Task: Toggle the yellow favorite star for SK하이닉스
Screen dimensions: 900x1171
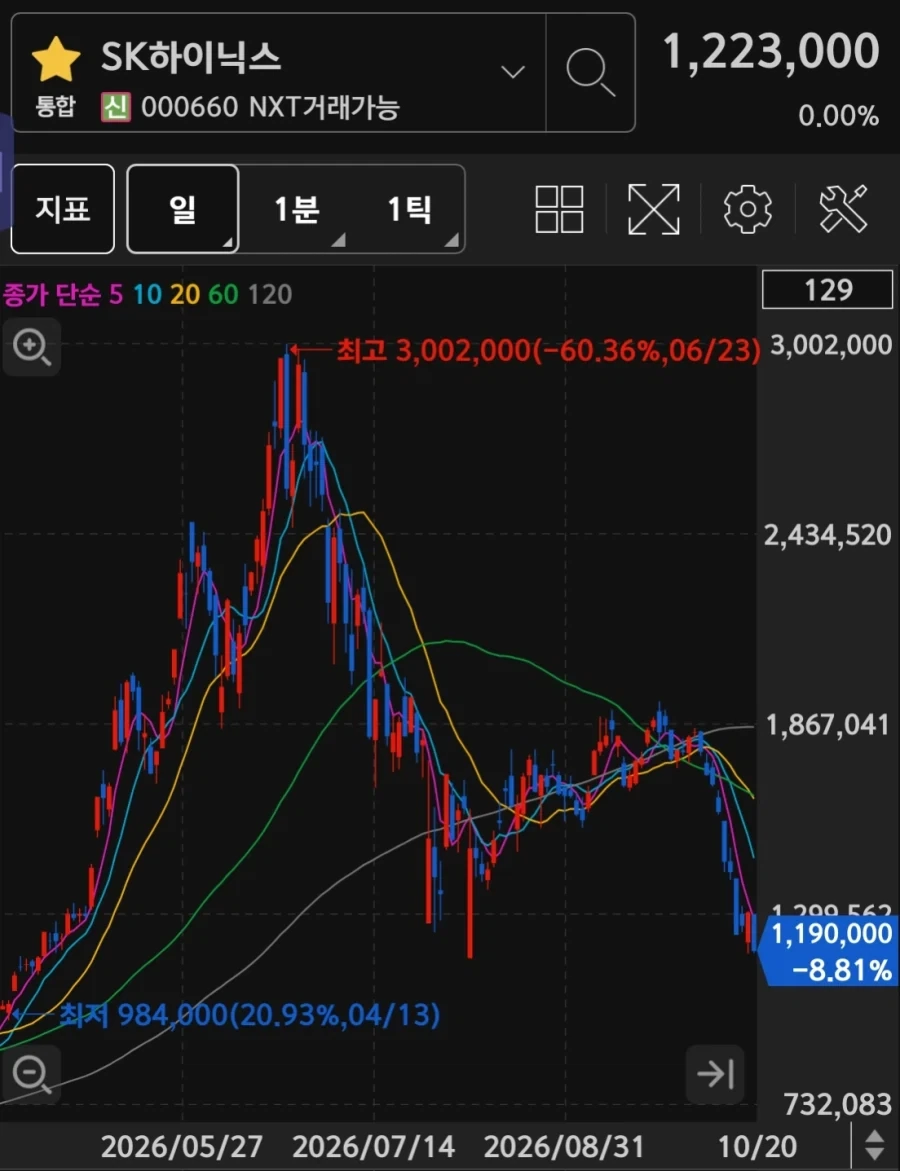Action: (x=56, y=59)
